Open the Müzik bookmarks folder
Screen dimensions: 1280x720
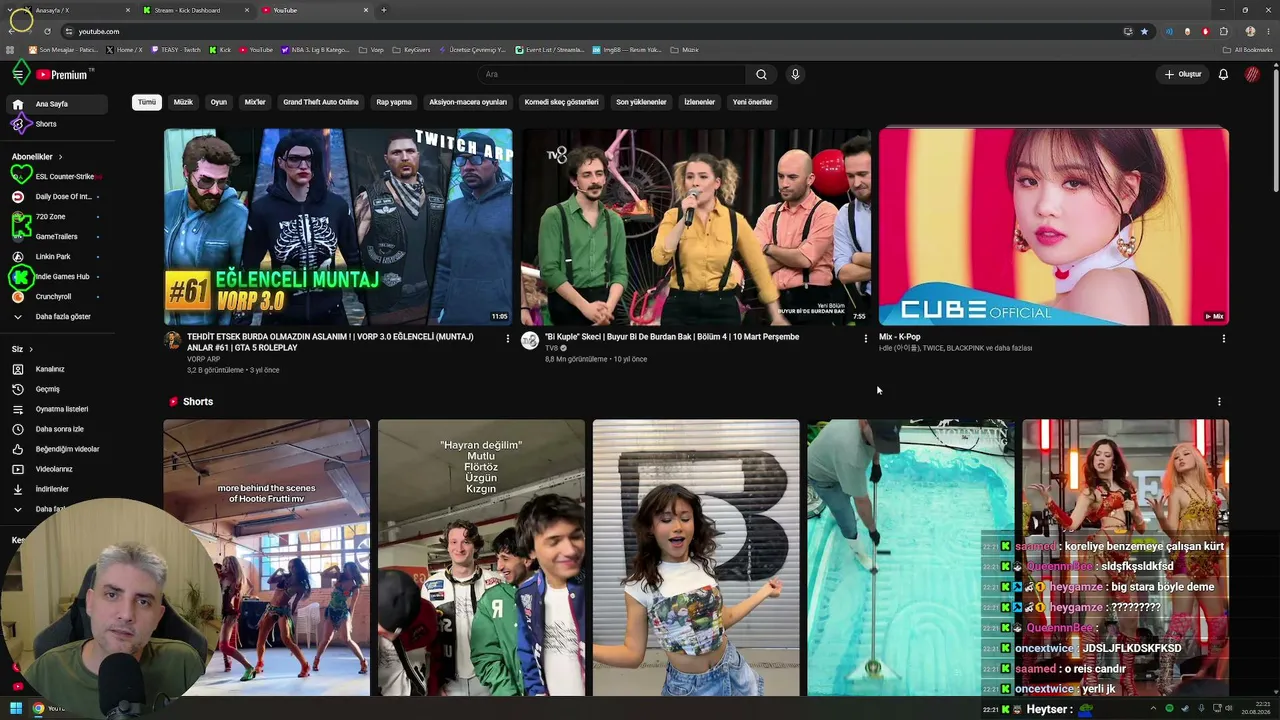click(x=684, y=50)
